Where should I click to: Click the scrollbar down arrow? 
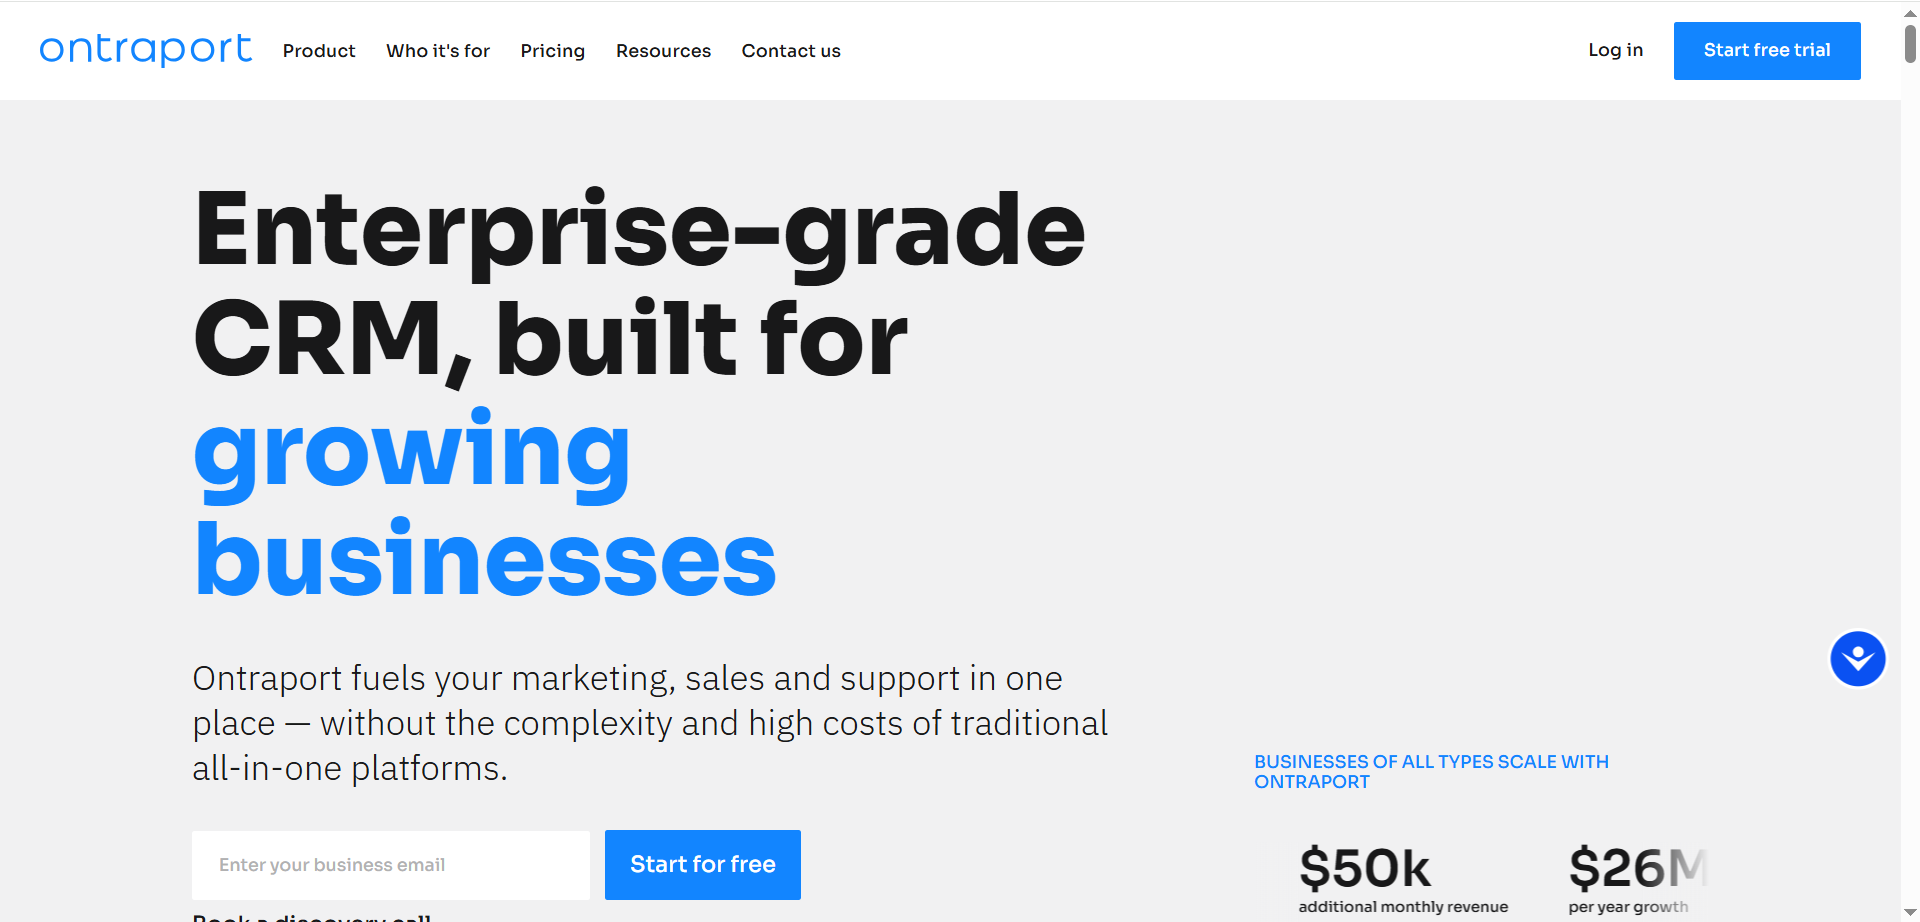(x=1910, y=911)
